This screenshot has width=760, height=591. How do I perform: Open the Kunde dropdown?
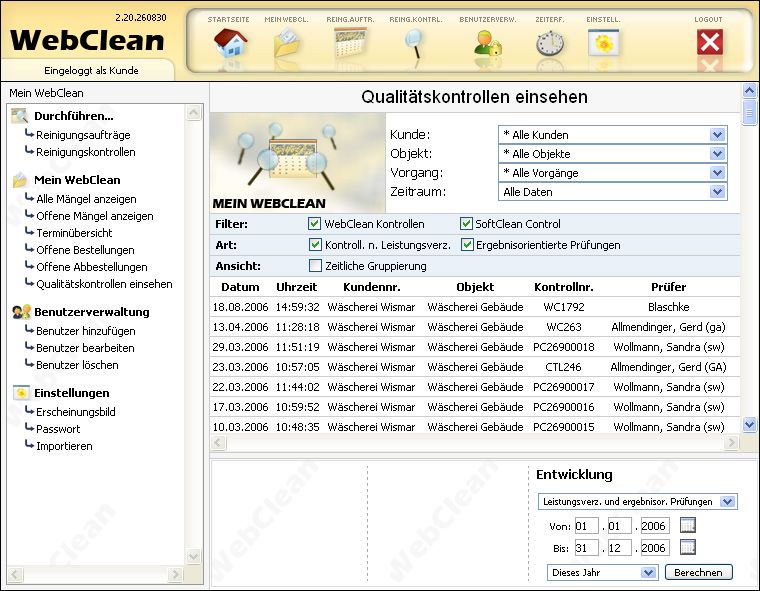click(x=613, y=134)
